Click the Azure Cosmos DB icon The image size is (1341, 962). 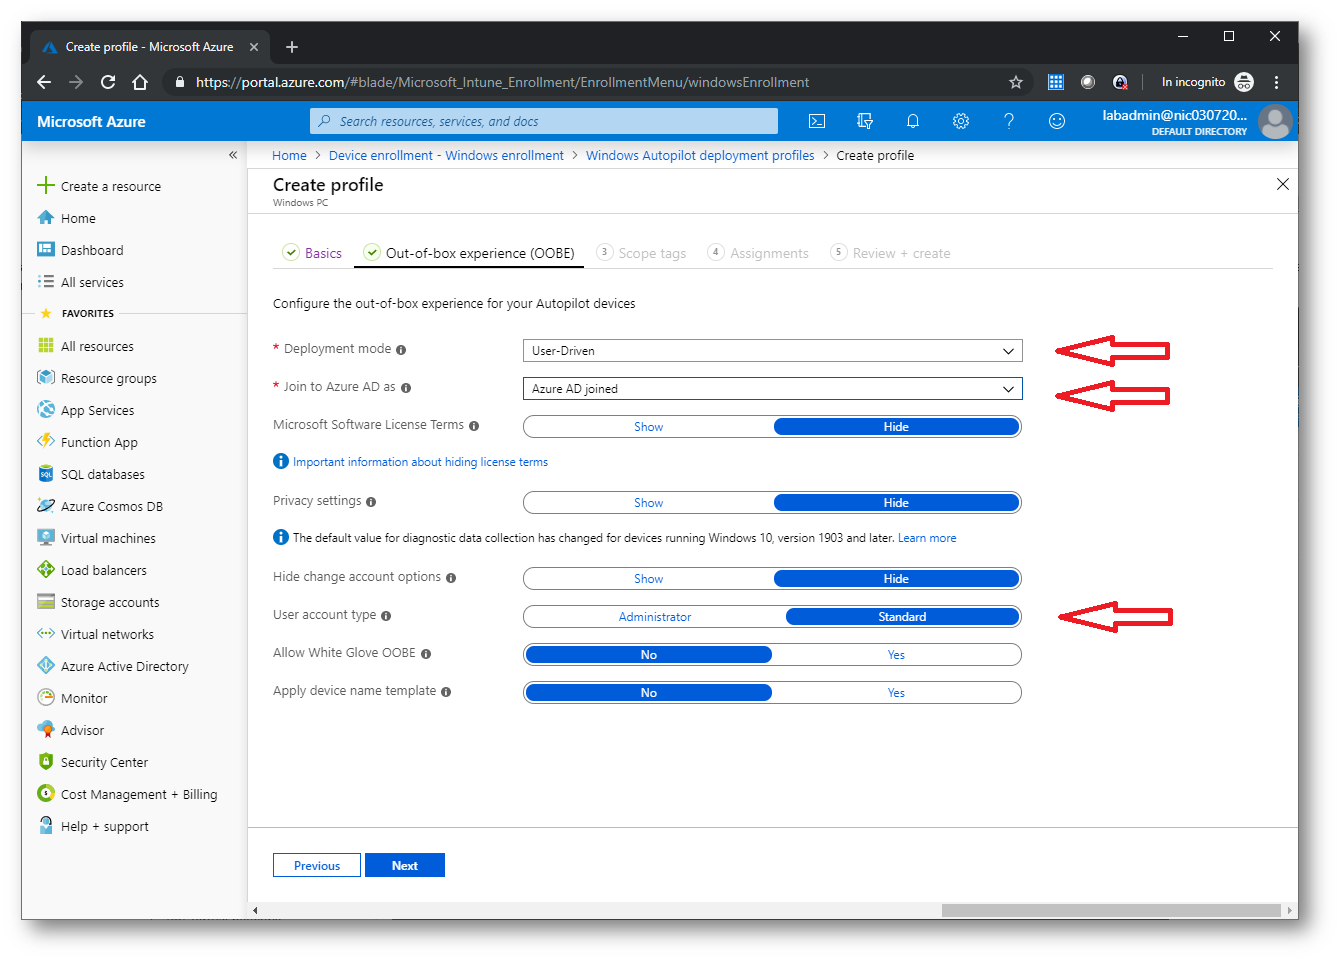point(46,505)
